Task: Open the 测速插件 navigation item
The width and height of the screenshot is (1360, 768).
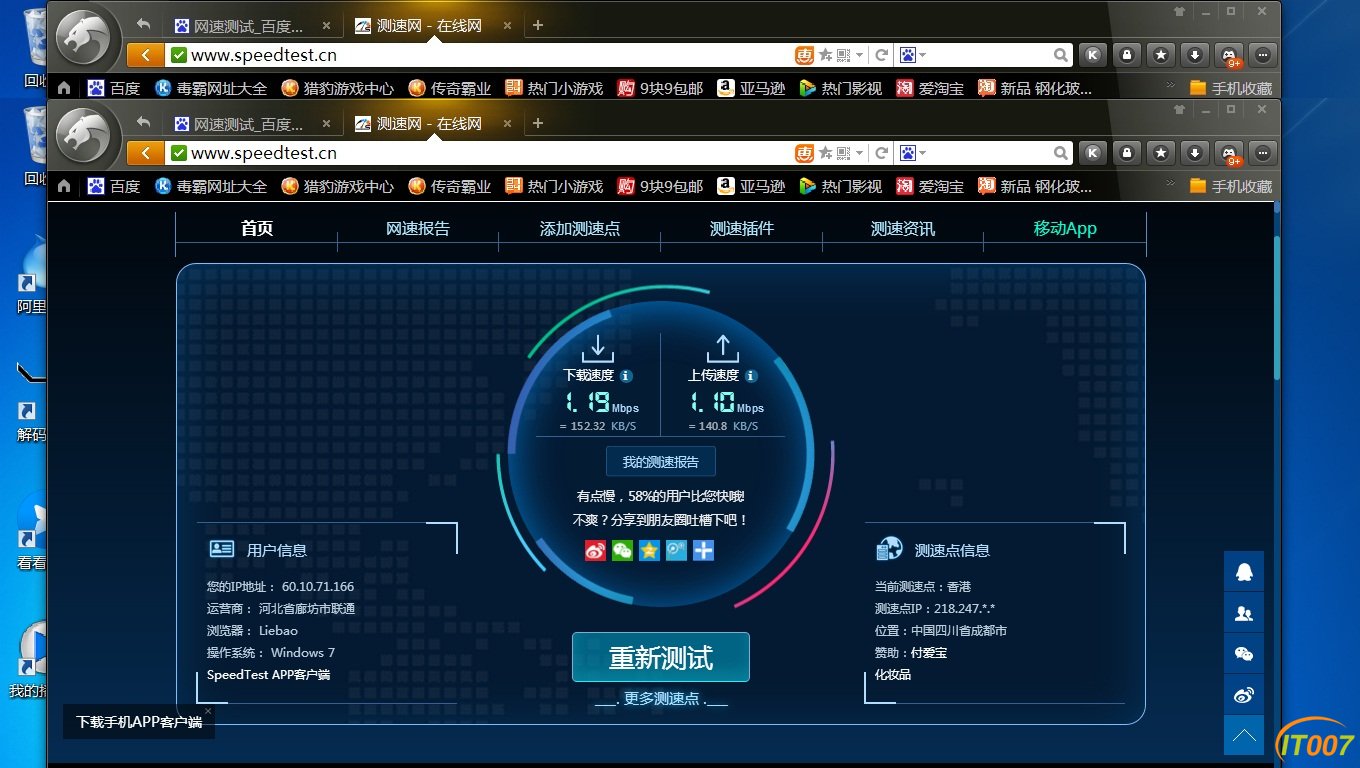Action: (x=742, y=228)
